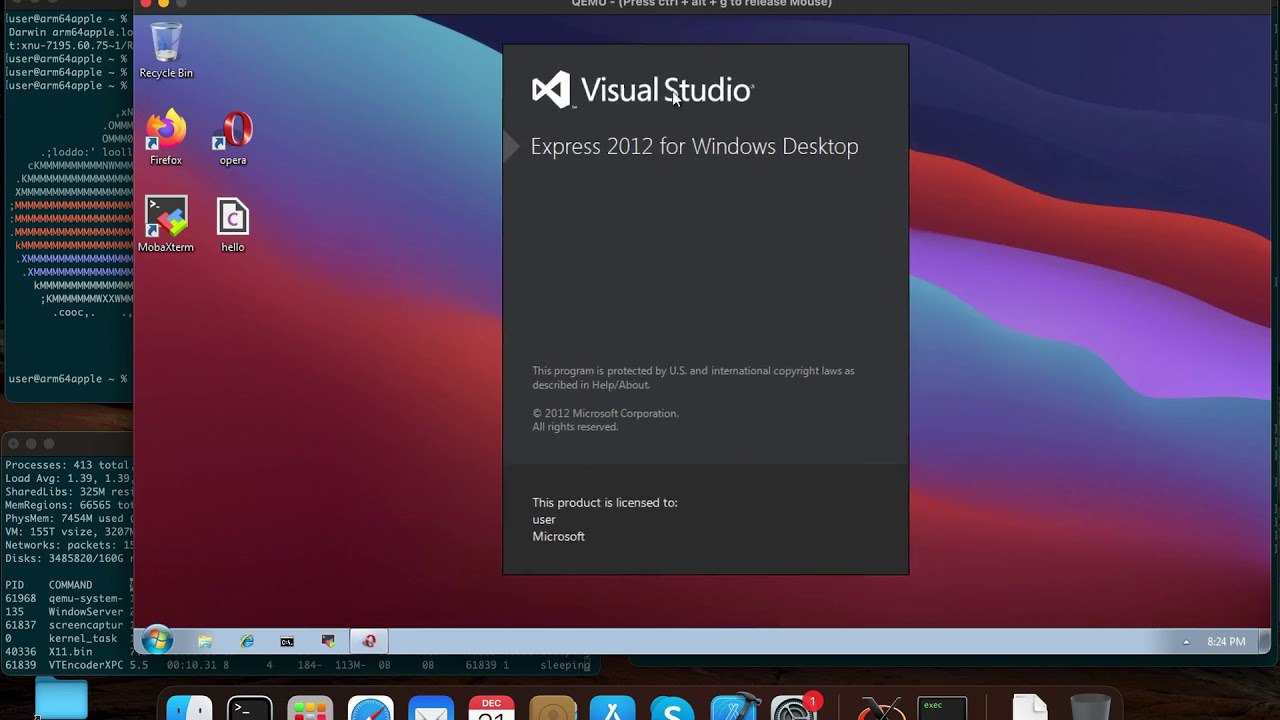Click 'Processes: 413 total' in the top window
The height and width of the screenshot is (720, 1280).
click(68, 465)
